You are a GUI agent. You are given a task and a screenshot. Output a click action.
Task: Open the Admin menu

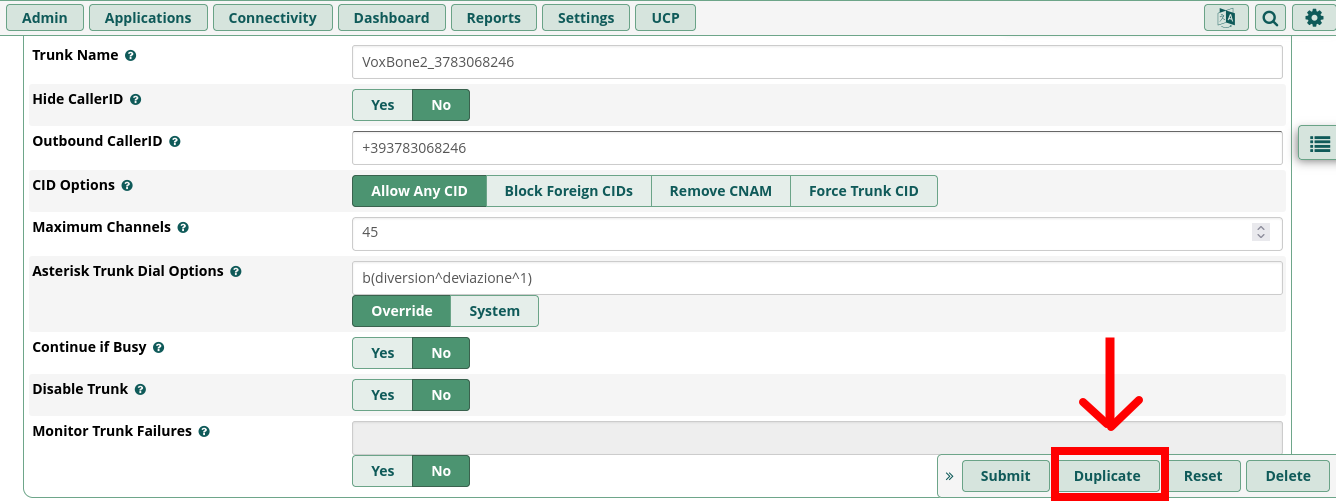click(x=44, y=18)
